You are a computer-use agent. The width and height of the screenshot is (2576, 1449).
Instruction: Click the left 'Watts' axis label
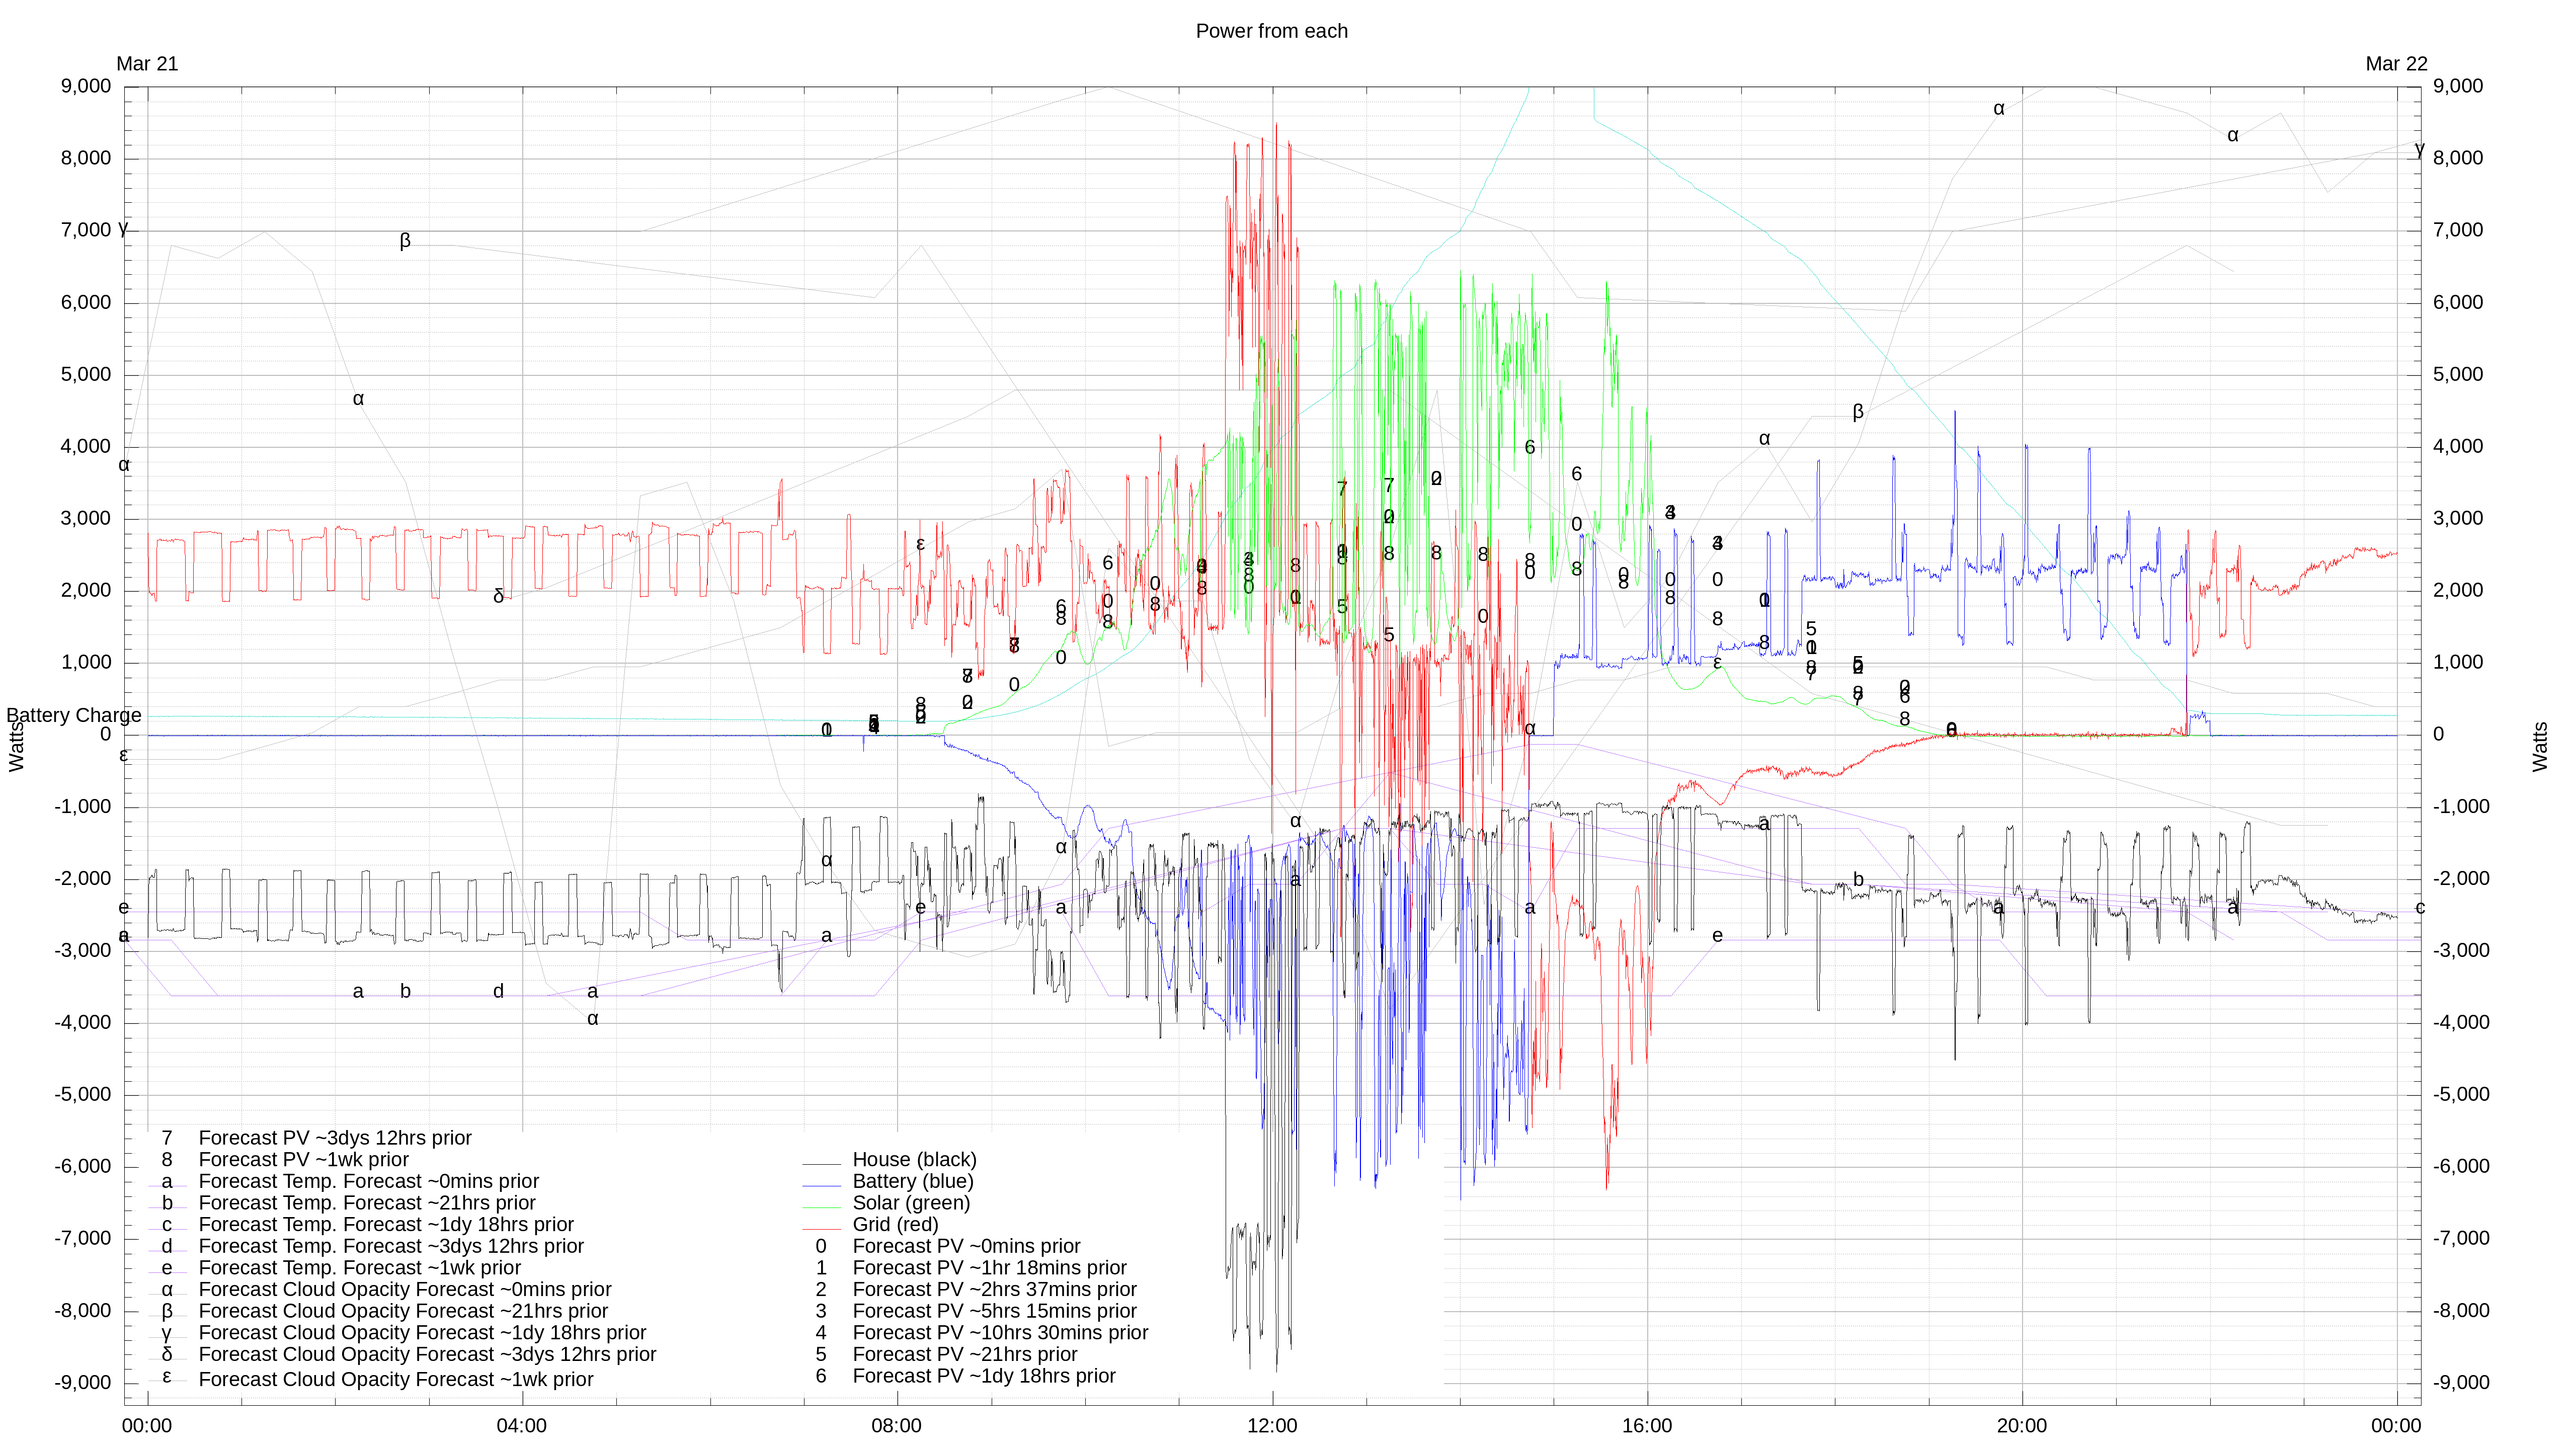(16, 747)
